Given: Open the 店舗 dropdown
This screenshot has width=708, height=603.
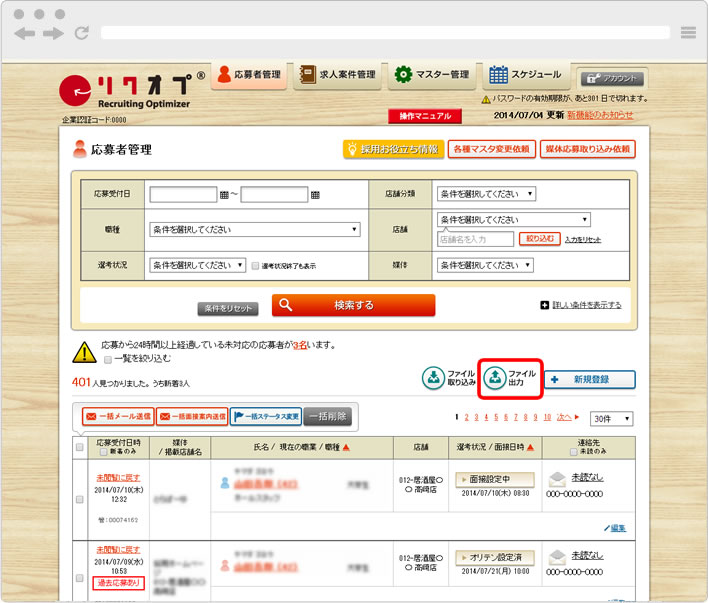Looking at the screenshot, I should coord(513,220).
